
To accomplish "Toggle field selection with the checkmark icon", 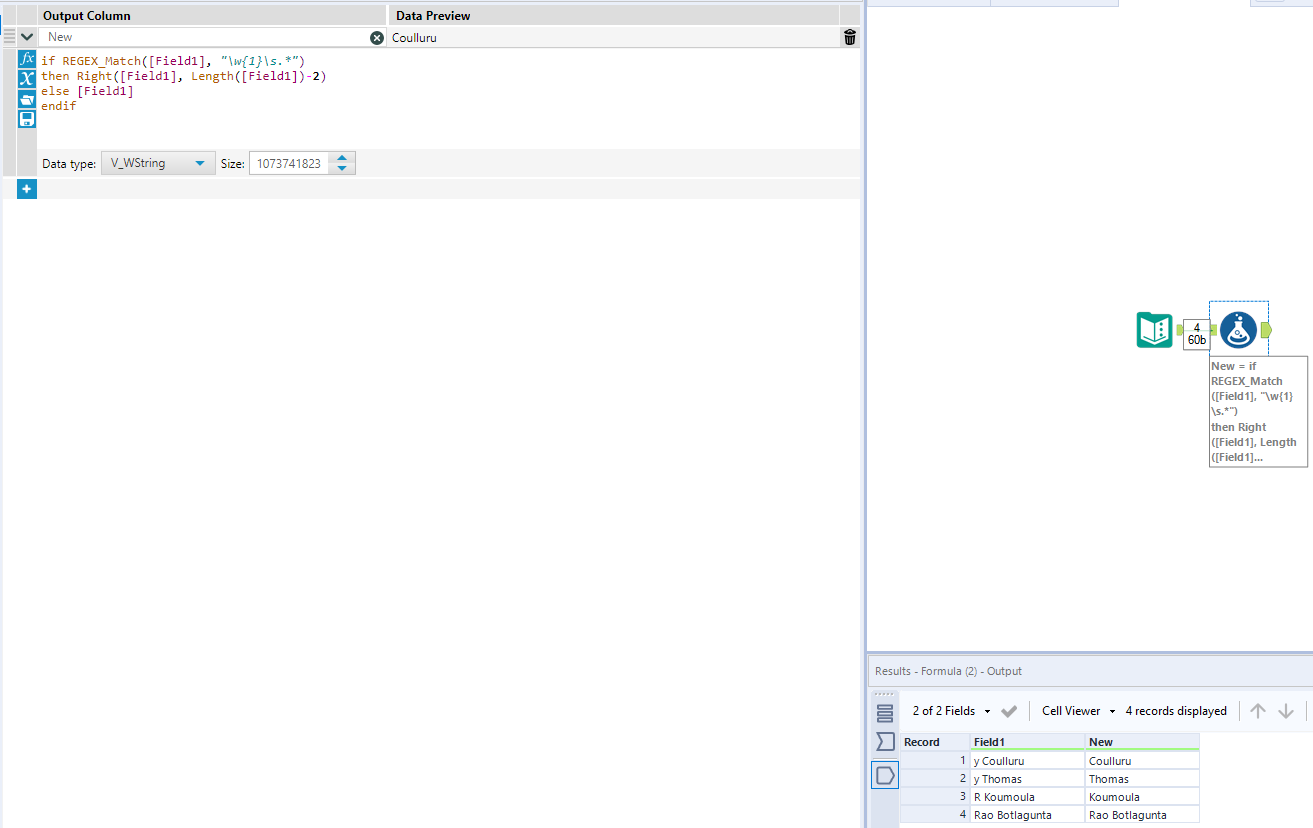I will point(1009,710).
